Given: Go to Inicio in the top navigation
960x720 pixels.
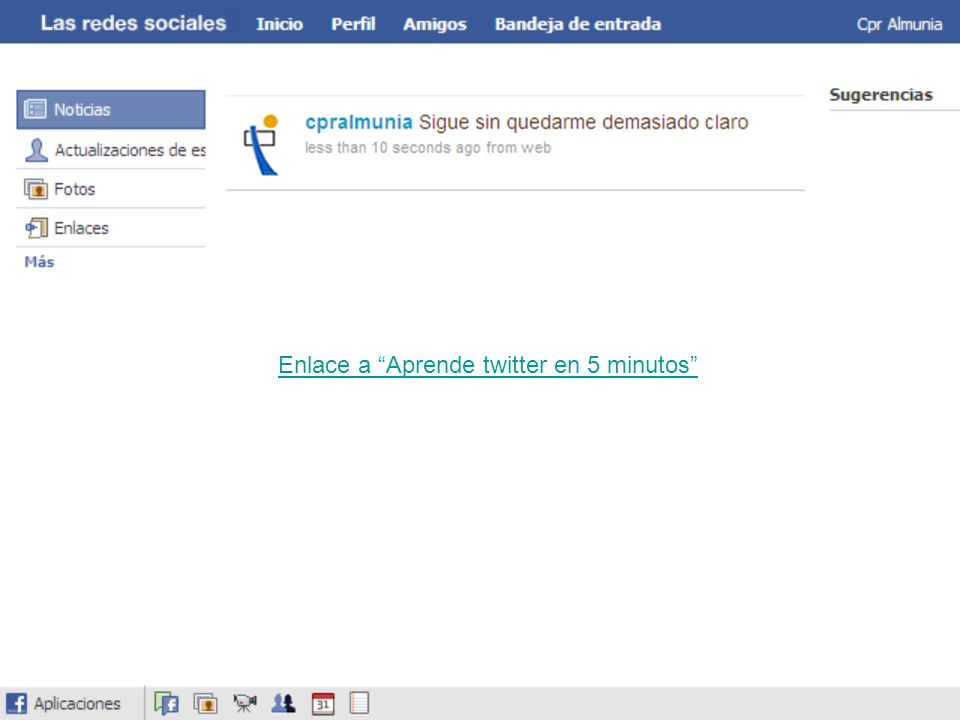Looking at the screenshot, I should coord(279,24).
